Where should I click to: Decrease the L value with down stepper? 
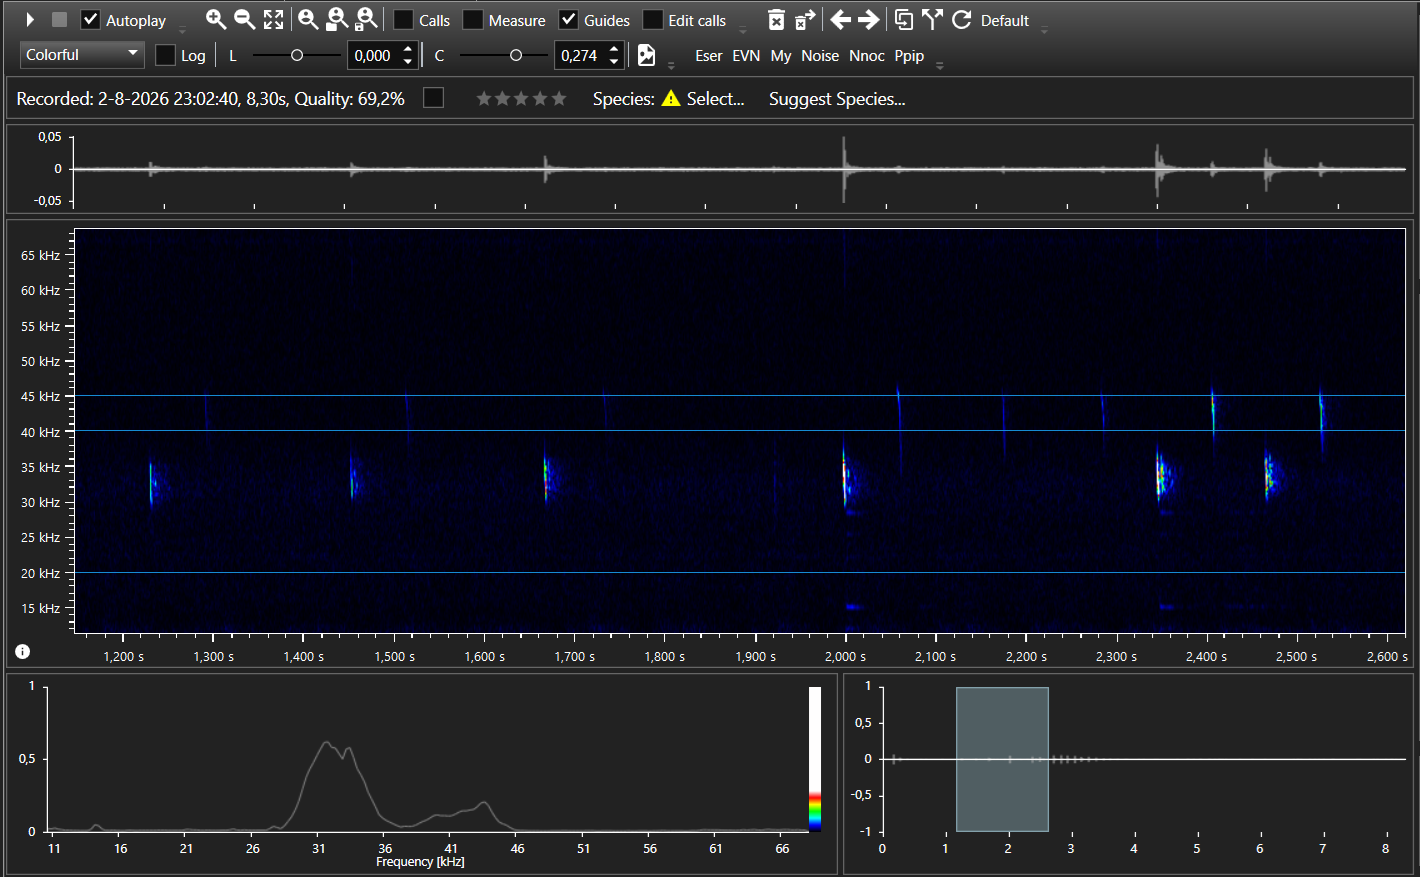point(408,62)
